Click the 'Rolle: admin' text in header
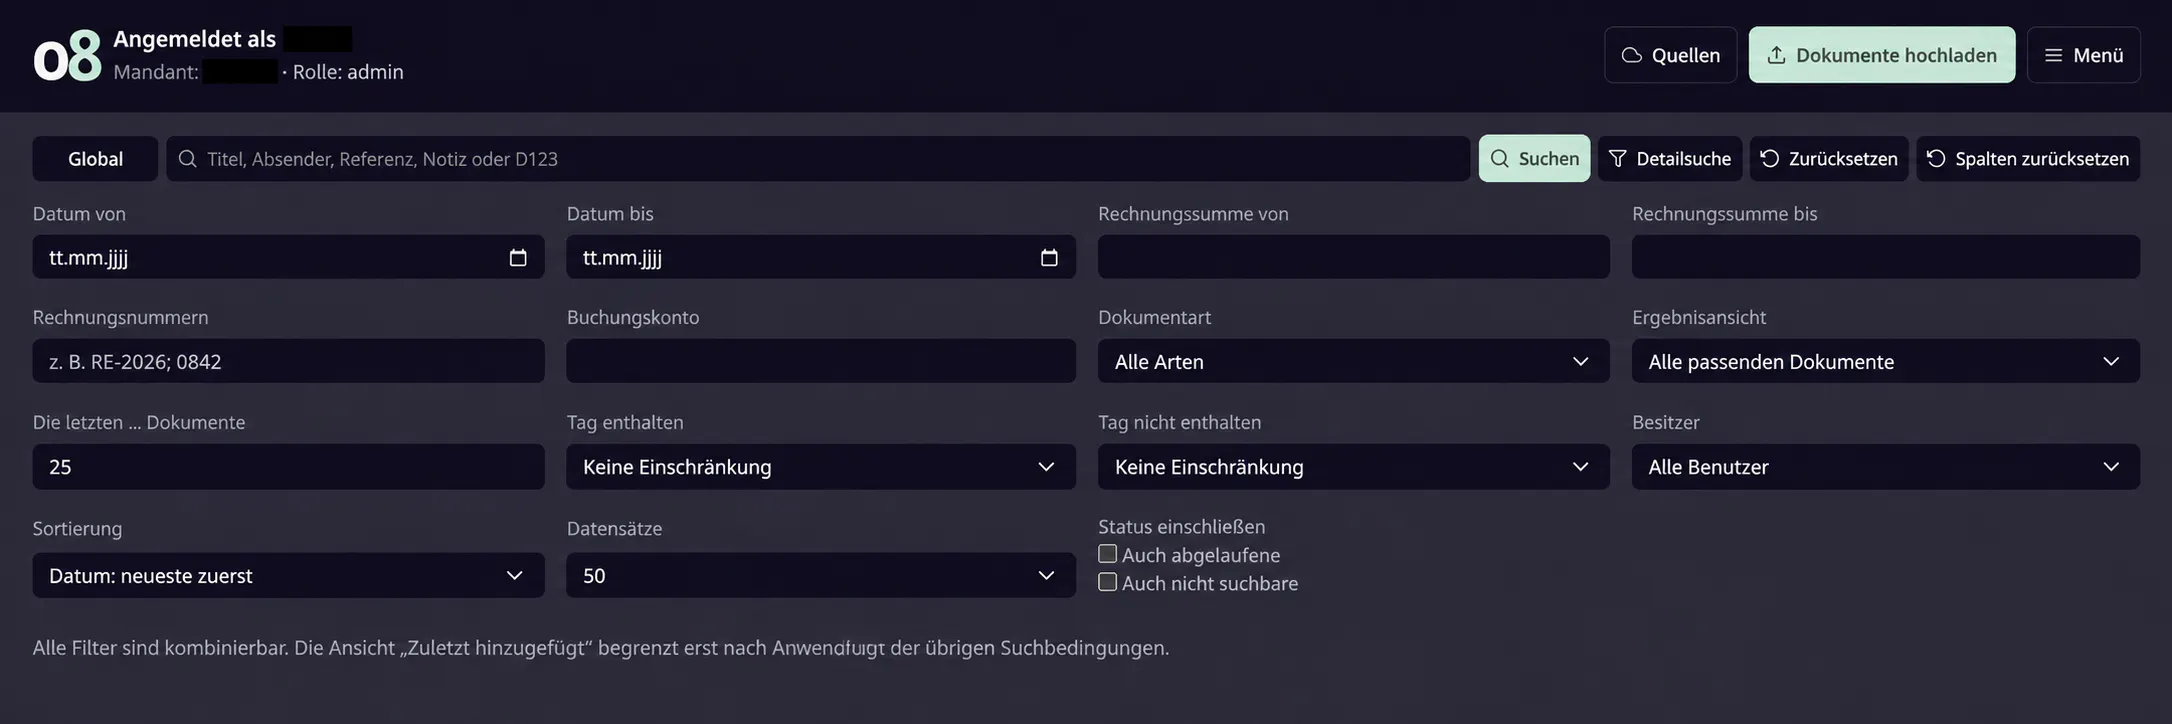Screen dimensions: 2172x724 (348, 72)
